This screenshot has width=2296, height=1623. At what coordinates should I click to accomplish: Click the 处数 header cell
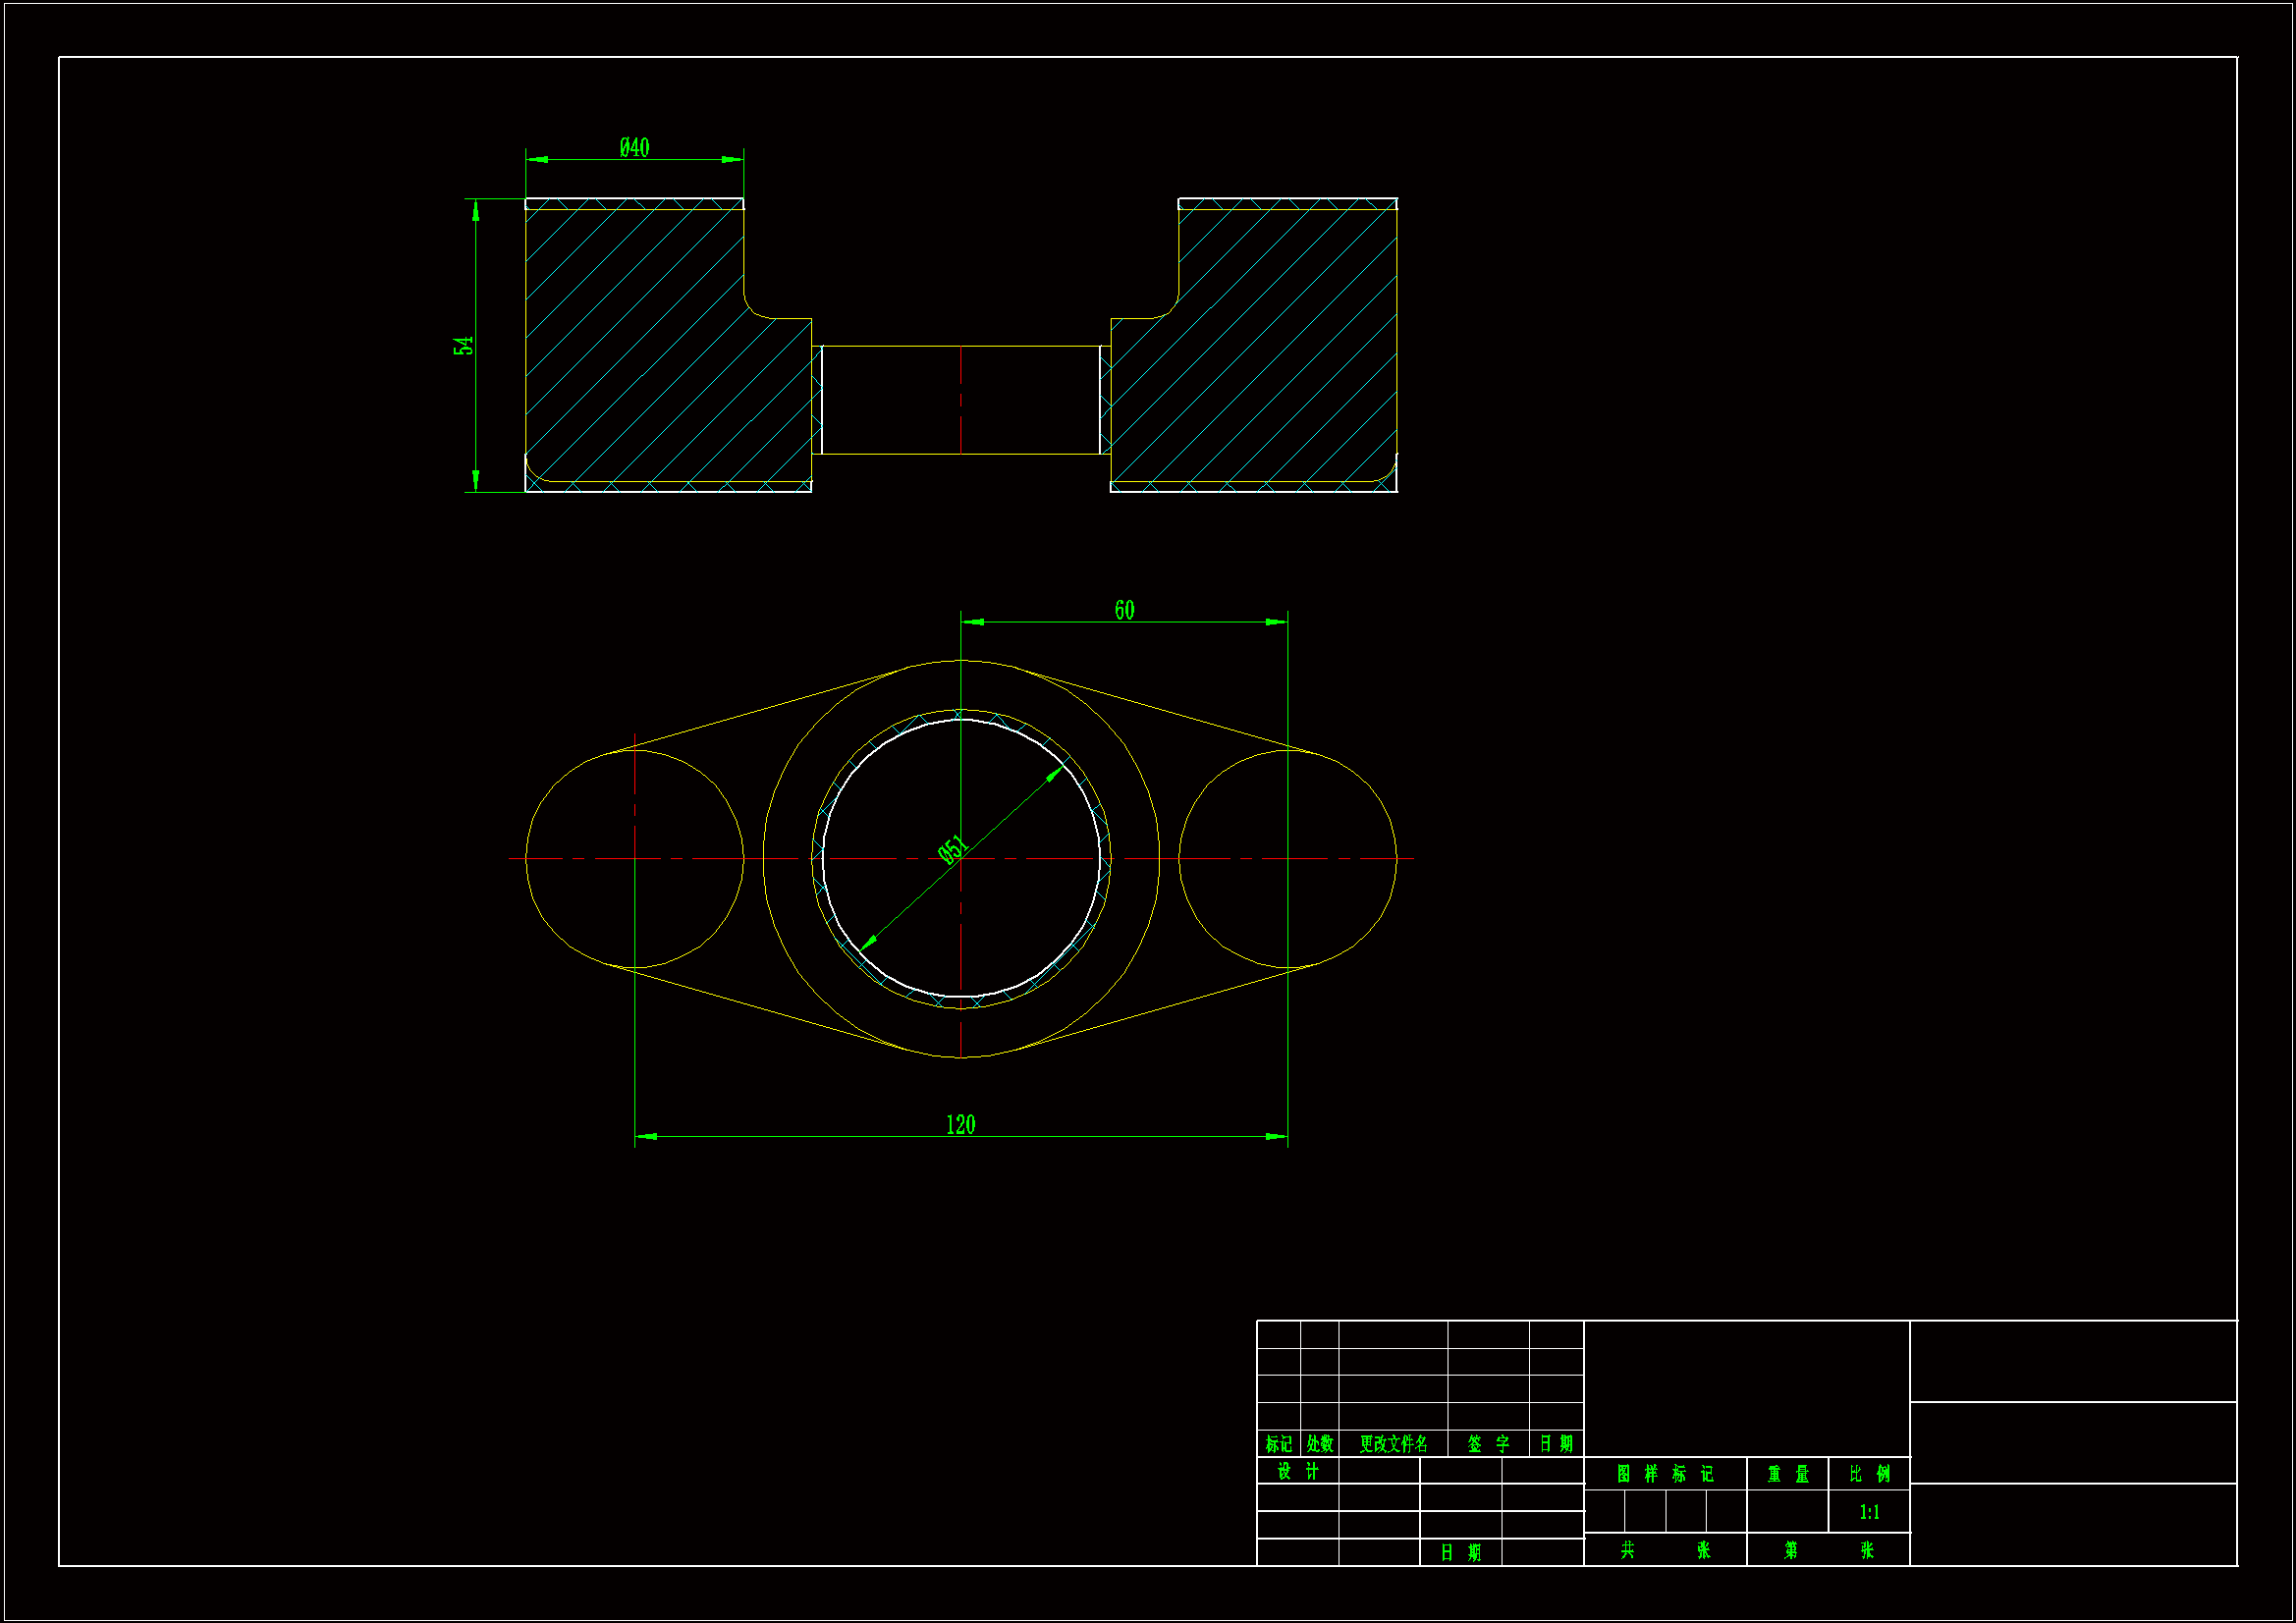[x=1319, y=1444]
